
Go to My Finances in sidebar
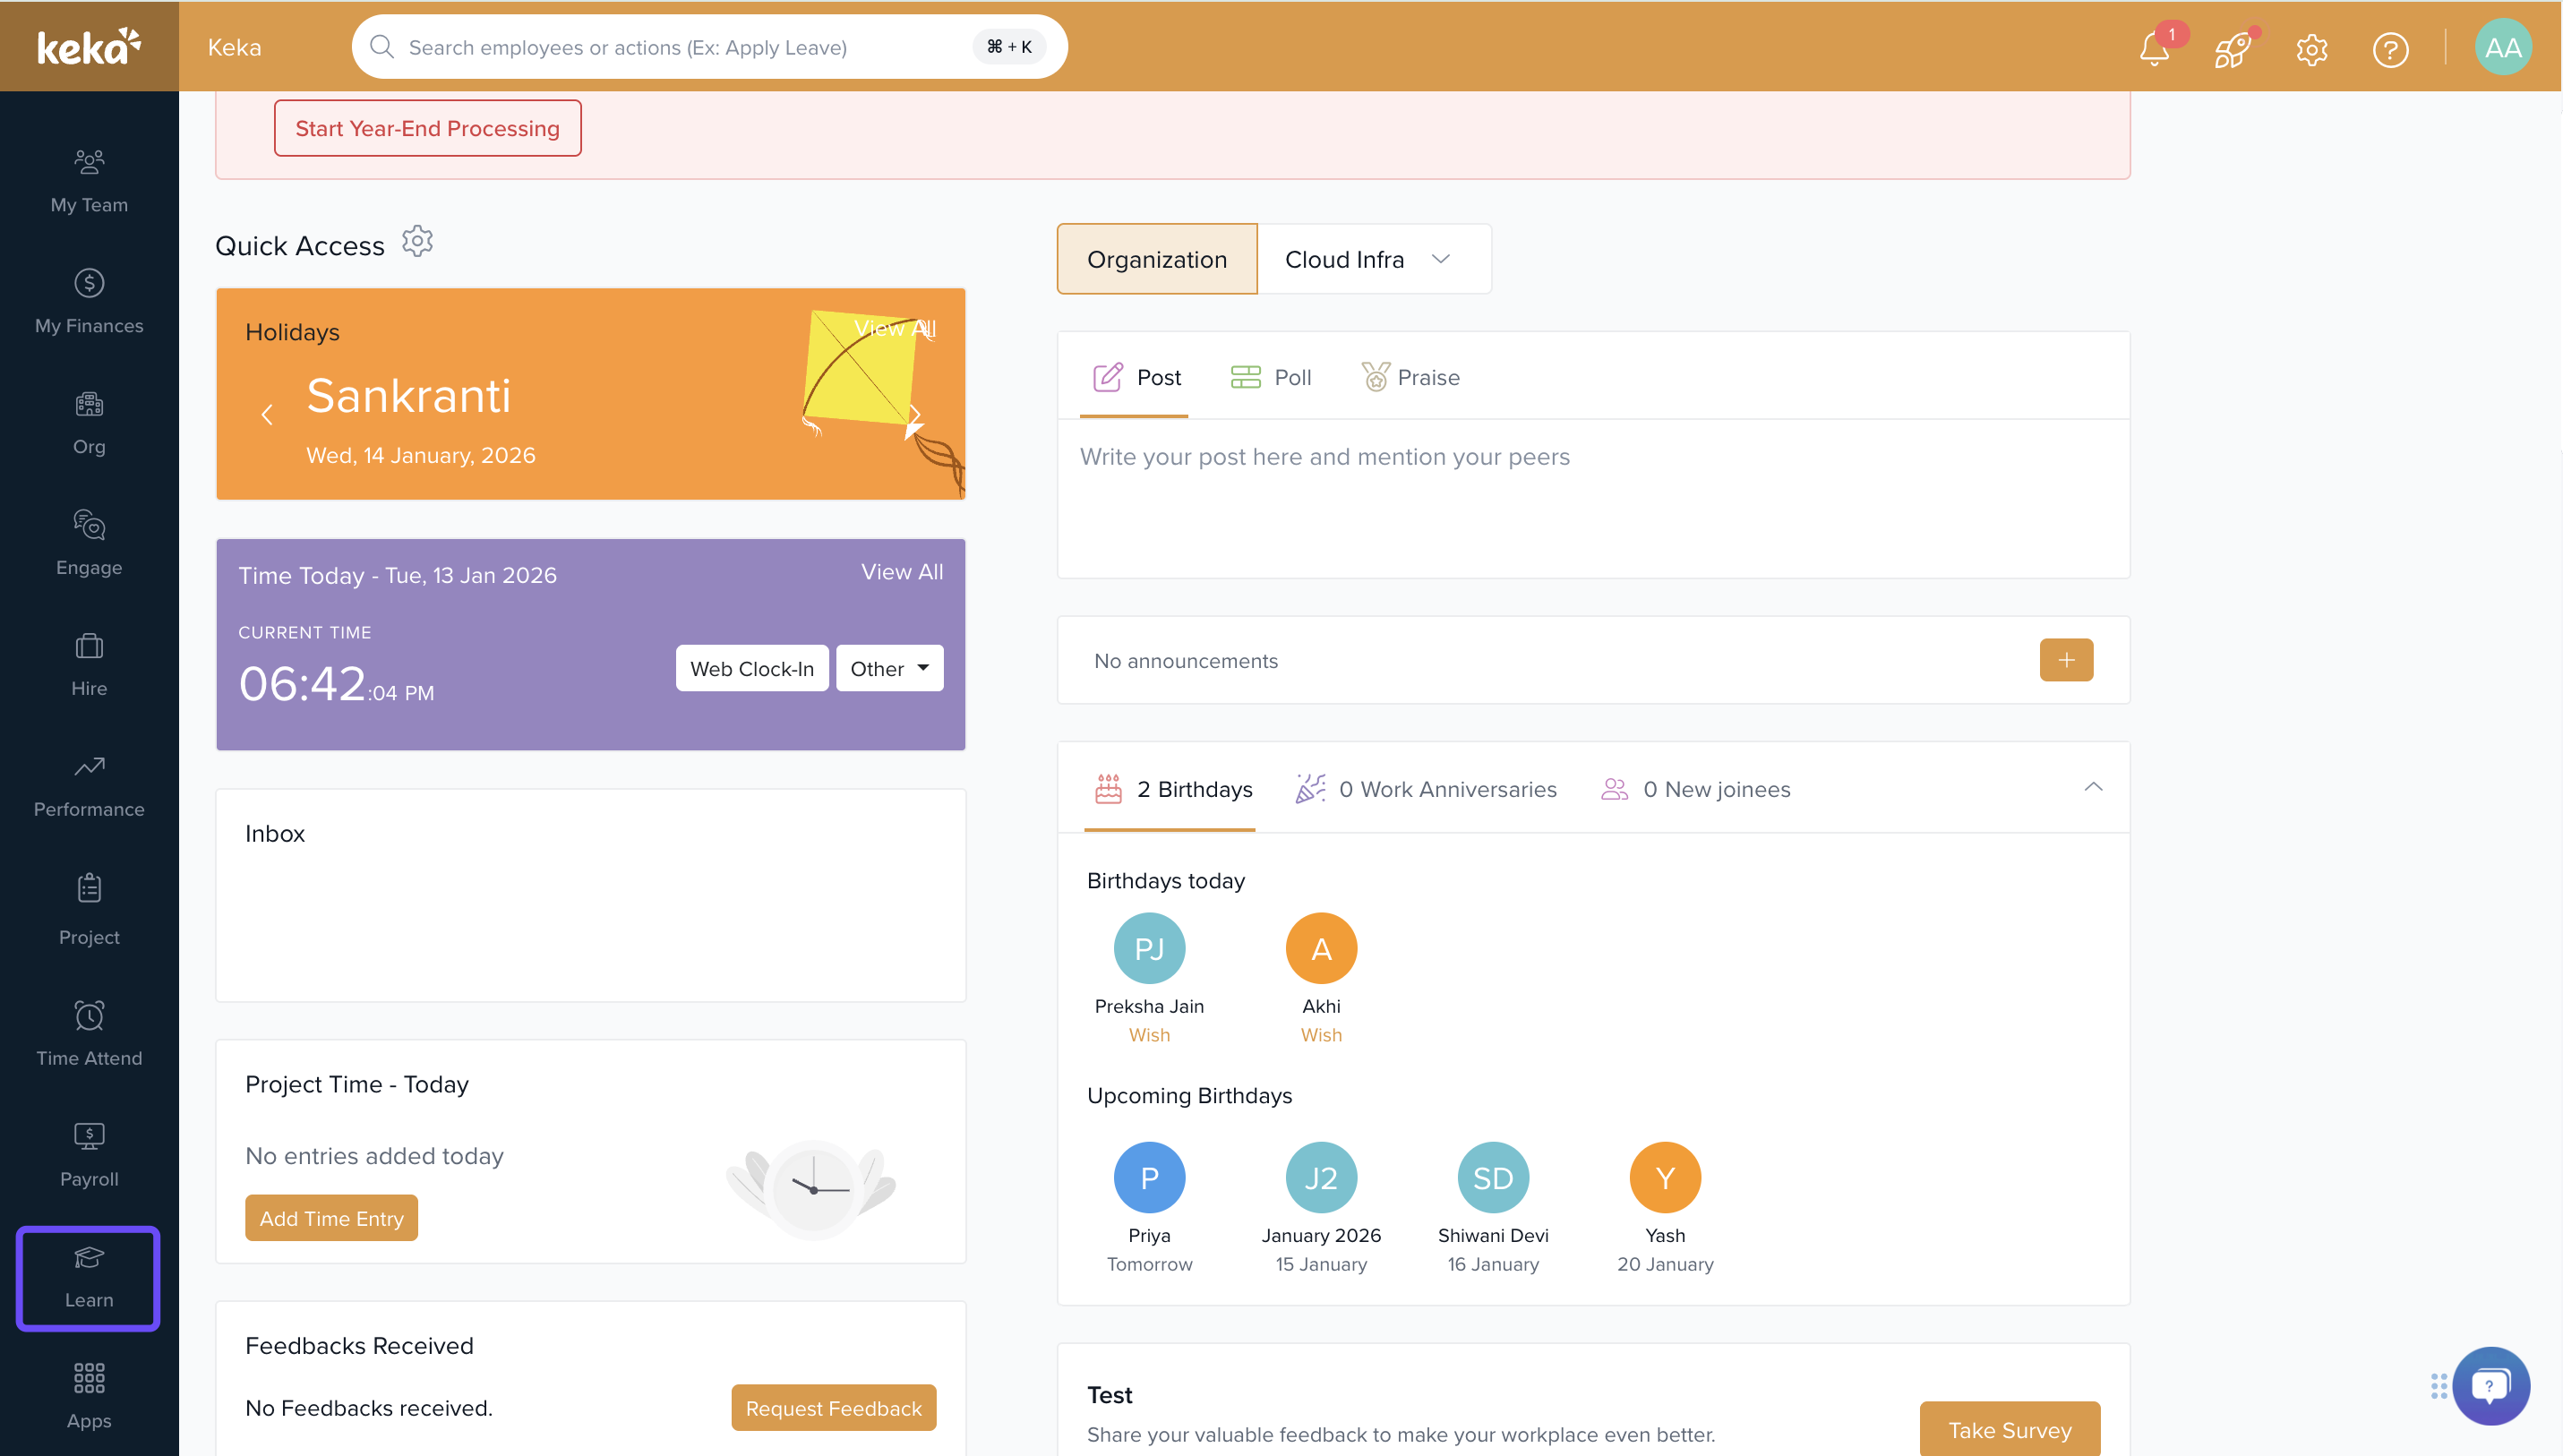pos(89,301)
